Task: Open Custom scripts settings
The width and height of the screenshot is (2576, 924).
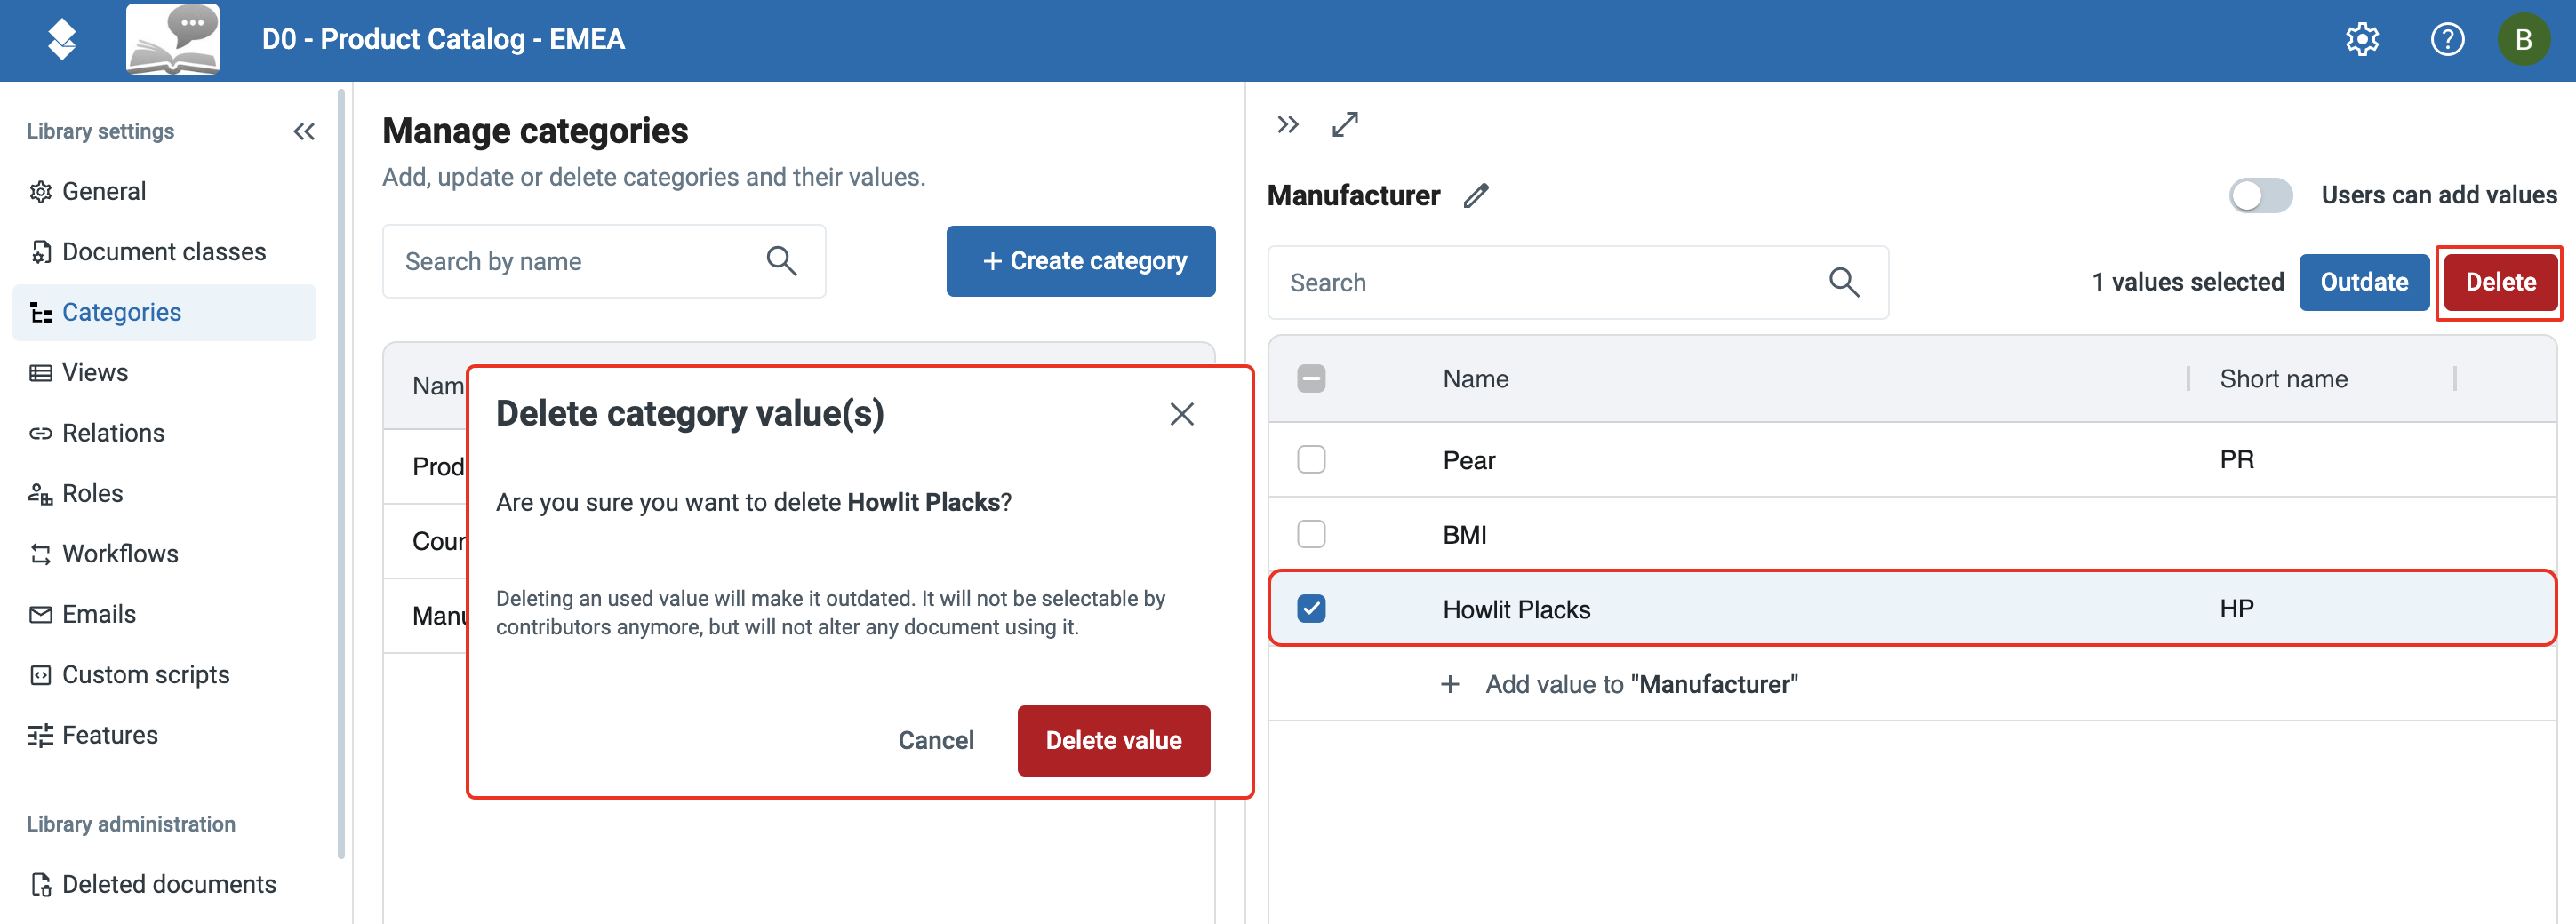Action: tap(164, 675)
